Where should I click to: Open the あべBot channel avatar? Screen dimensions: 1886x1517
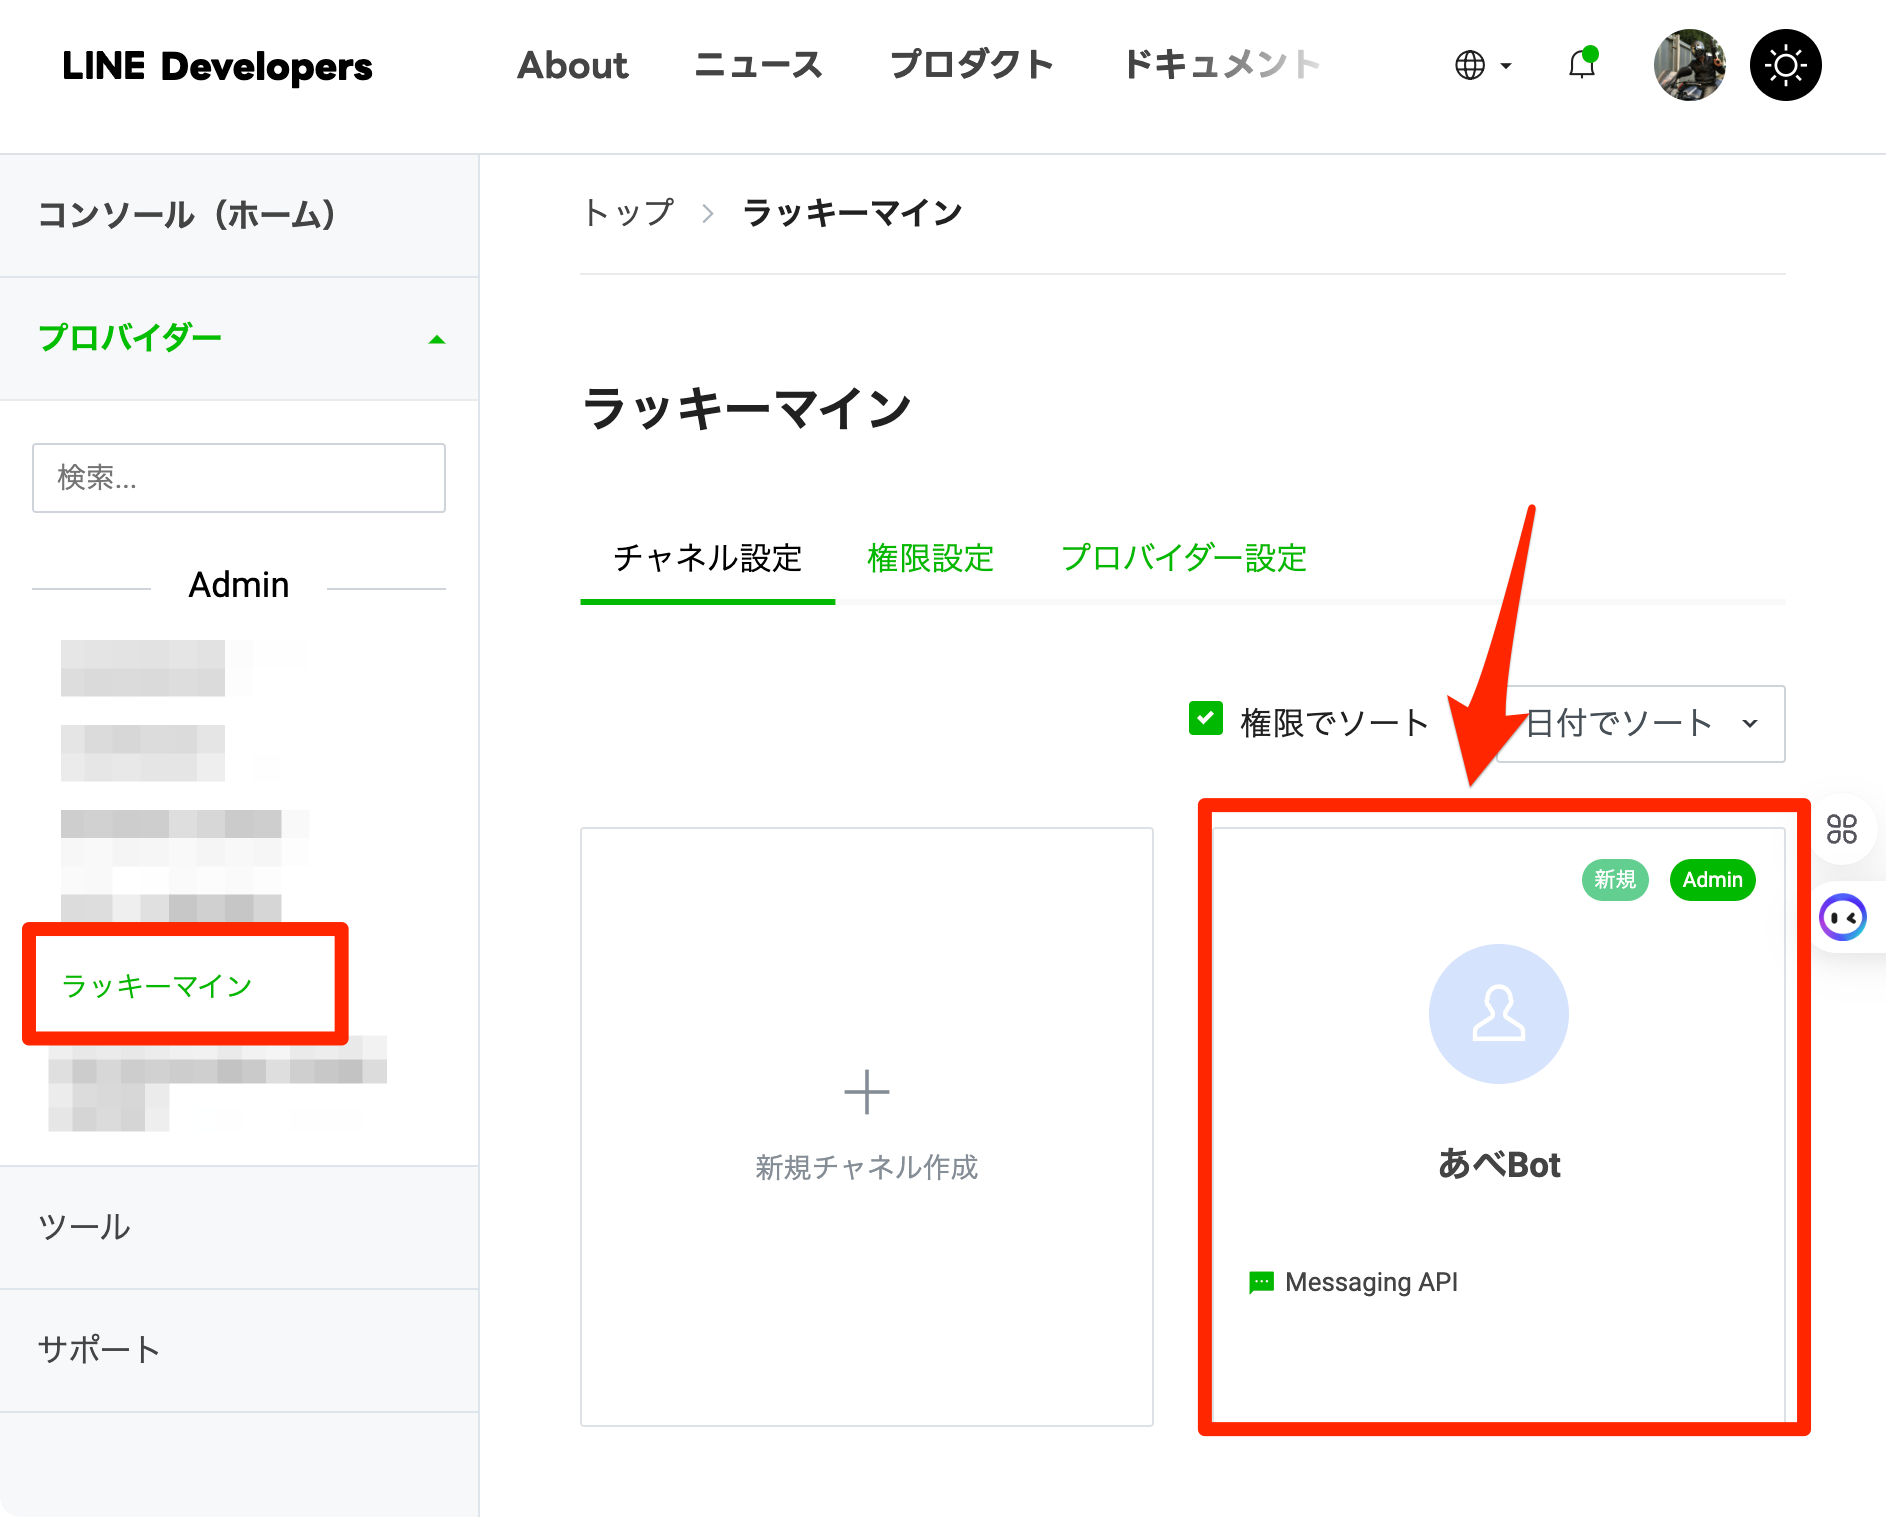point(1498,1014)
